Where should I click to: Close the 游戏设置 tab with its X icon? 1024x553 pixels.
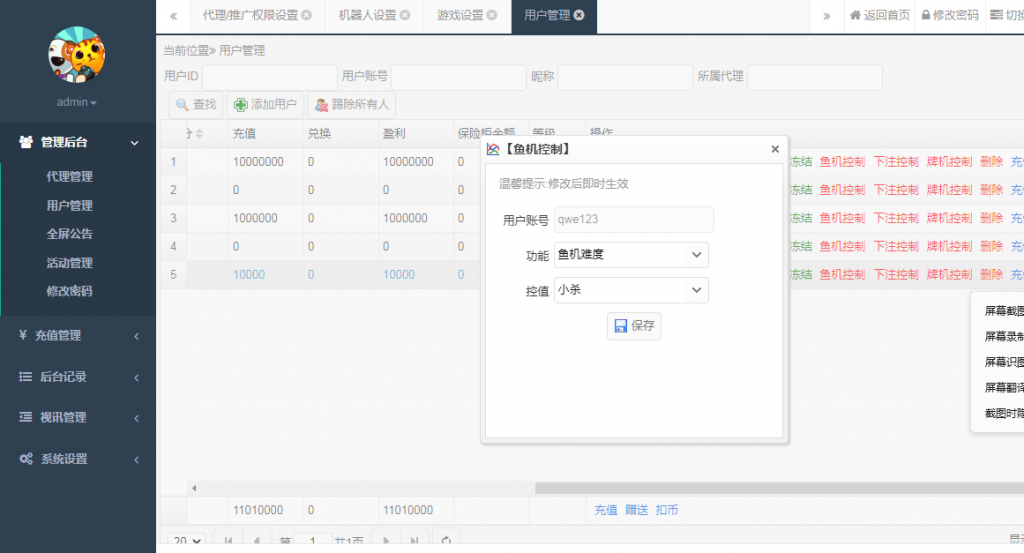click(493, 16)
